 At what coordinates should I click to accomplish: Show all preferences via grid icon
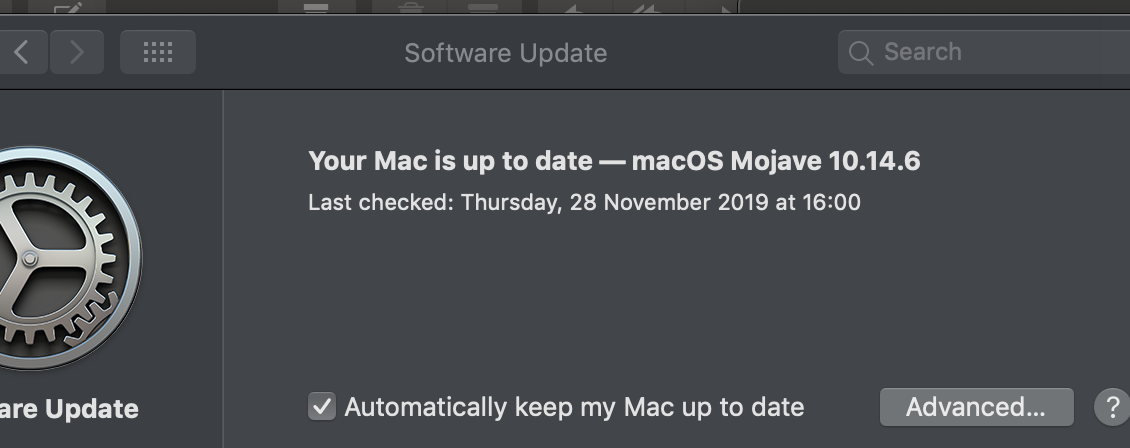pos(158,52)
